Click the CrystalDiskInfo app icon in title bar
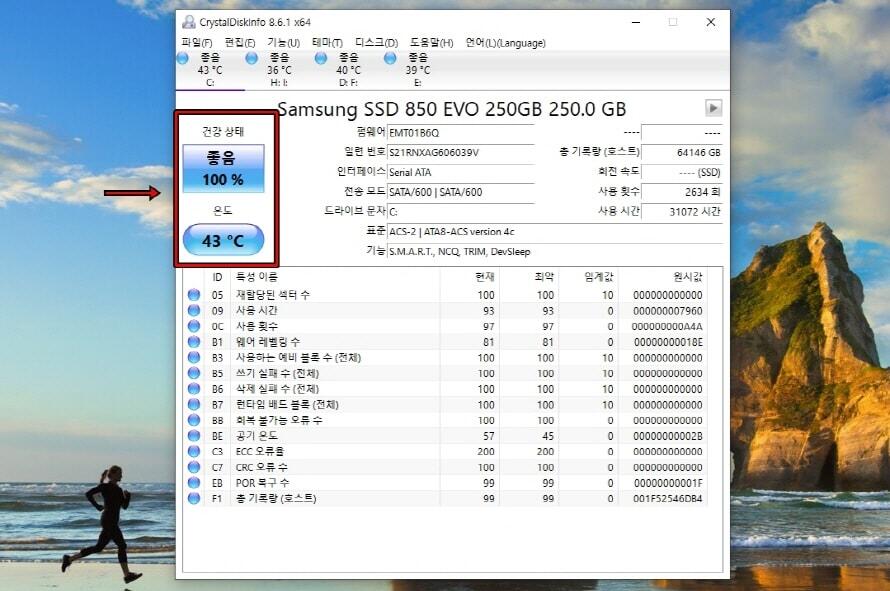This screenshot has width=890, height=591. click(x=188, y=22)
